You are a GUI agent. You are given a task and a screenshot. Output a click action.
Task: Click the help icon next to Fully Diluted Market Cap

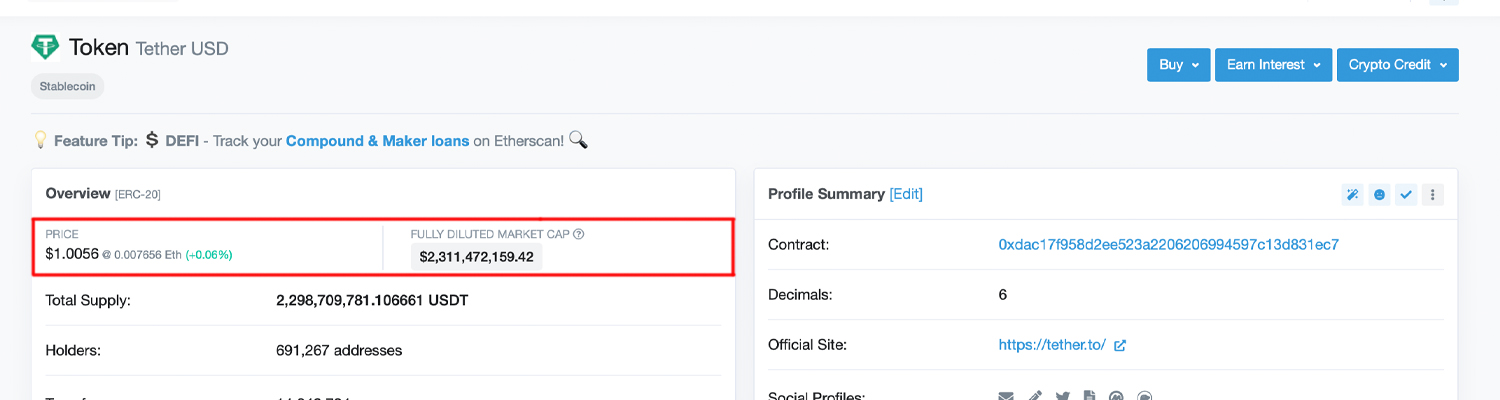[579, 234]
